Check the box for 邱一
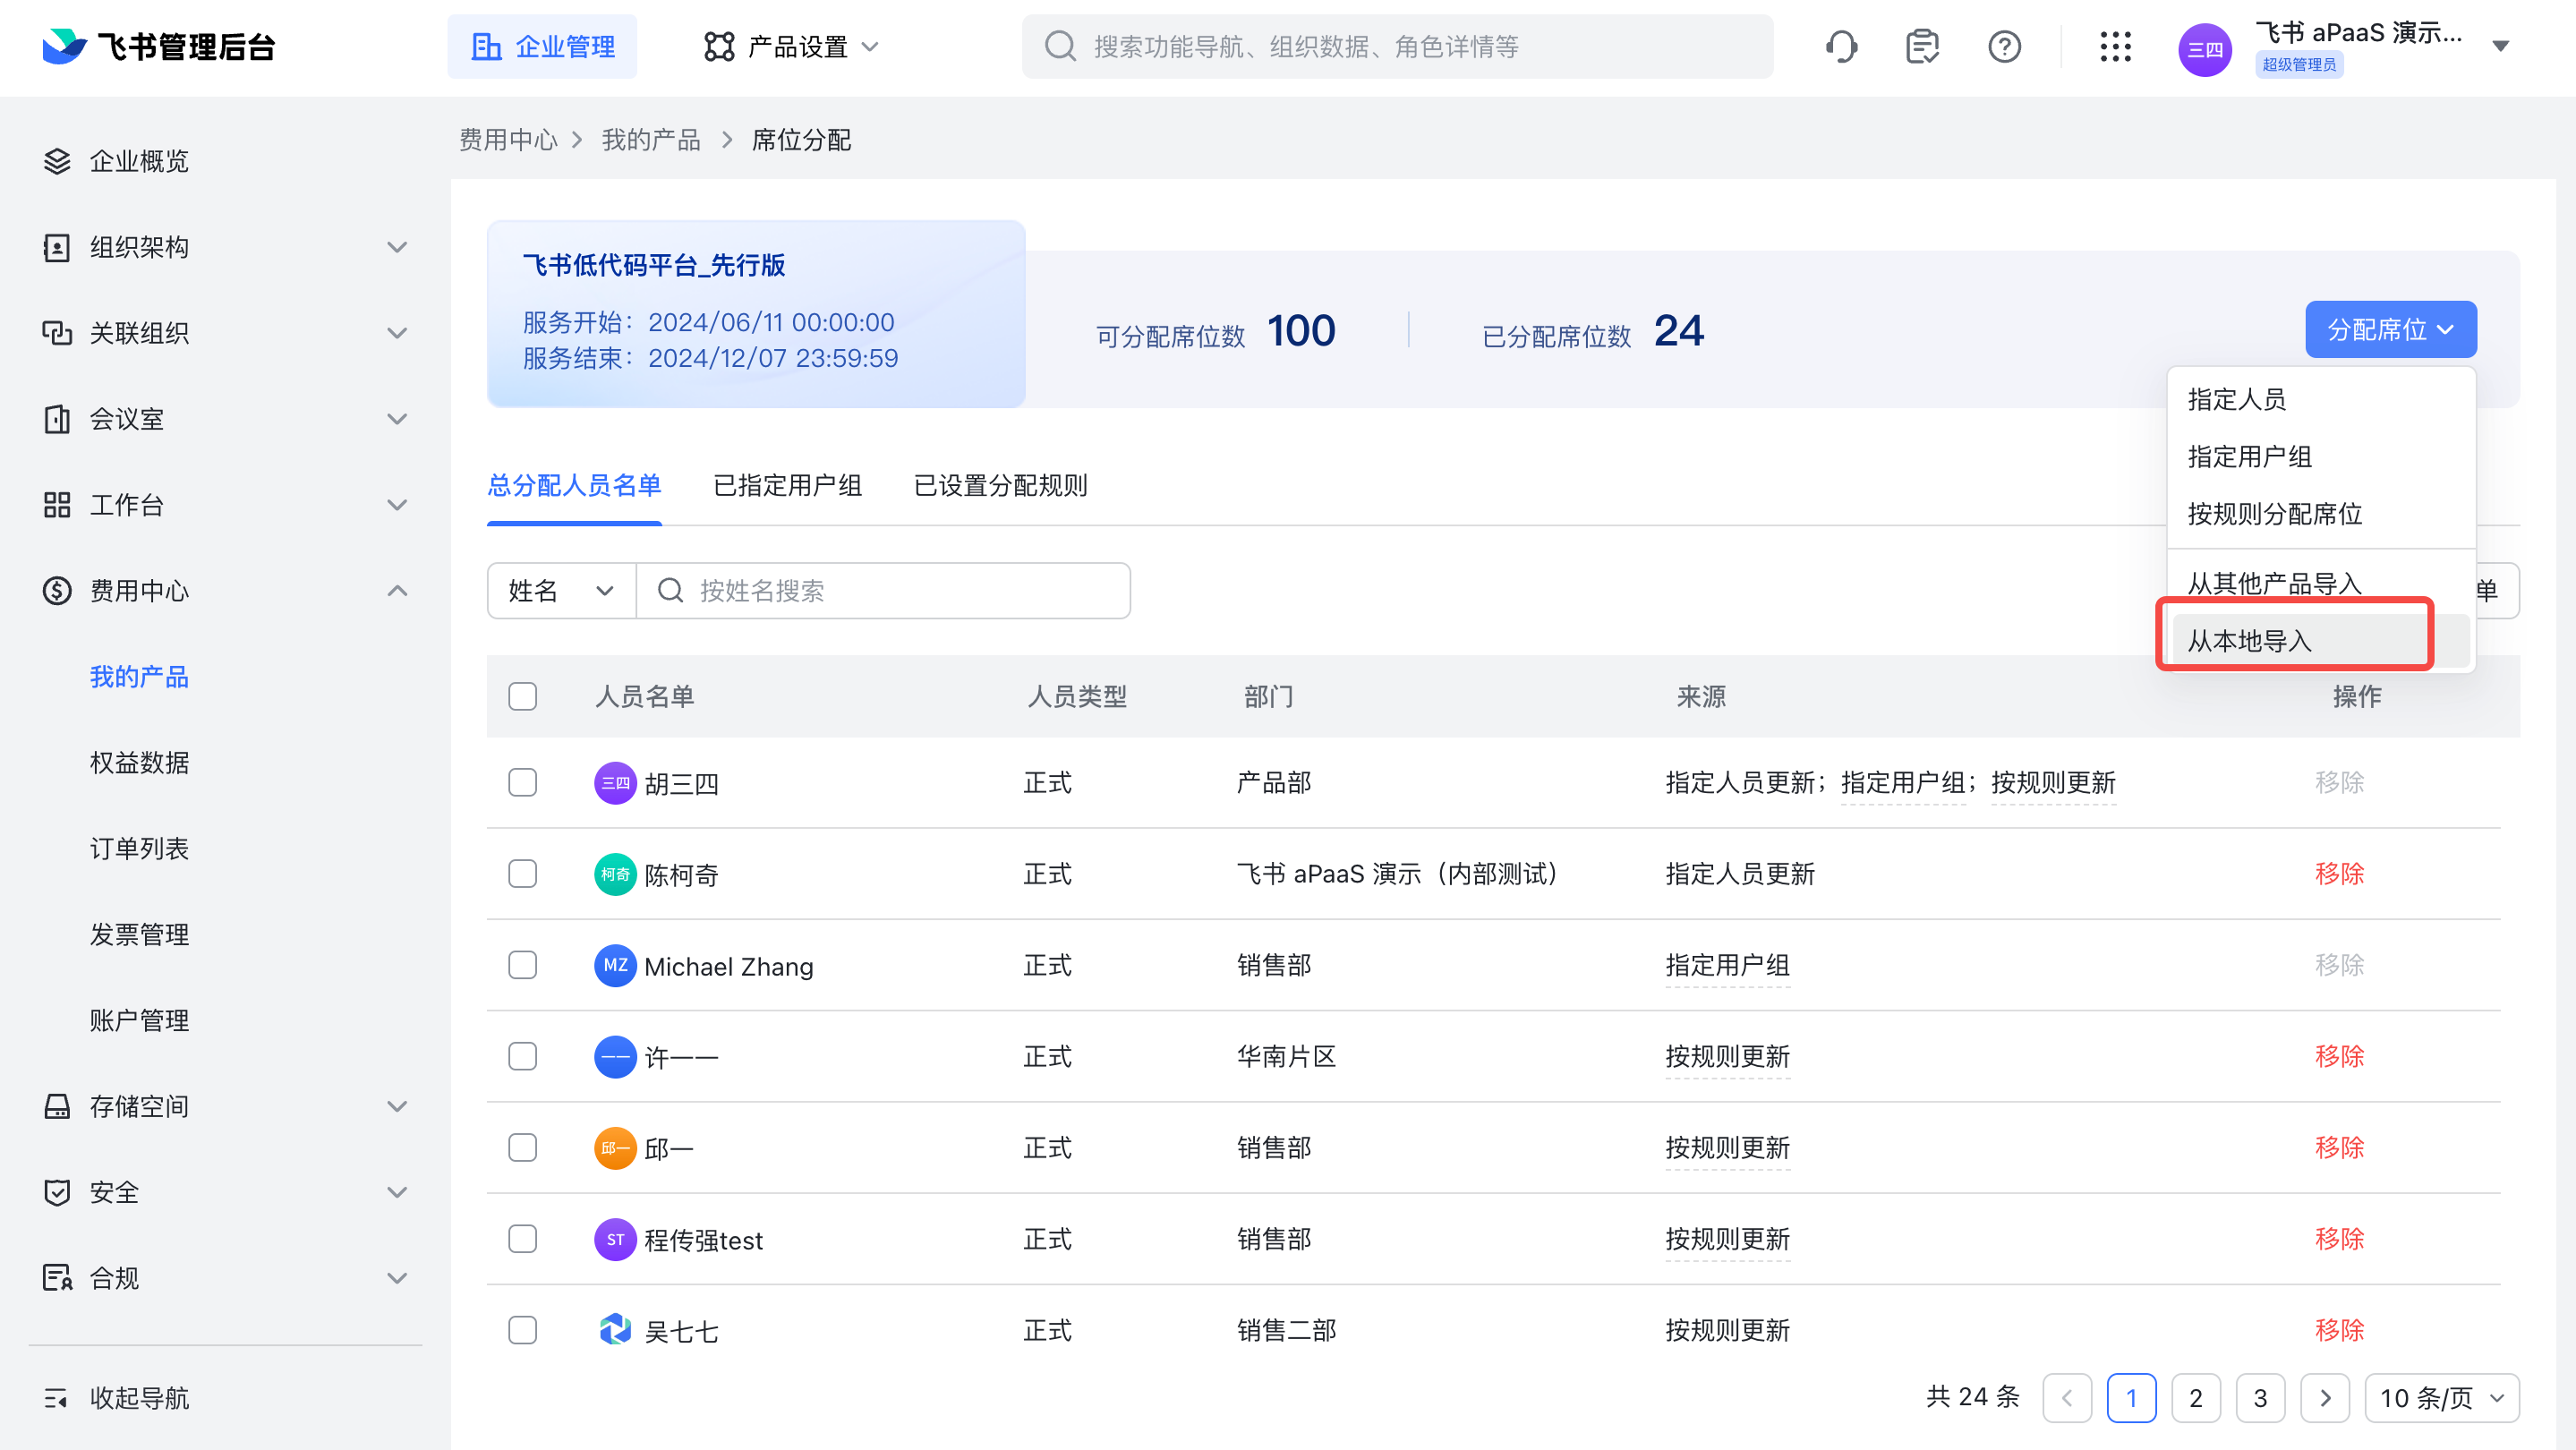The height and width of the screenshot is (1450, 2576). click(x=522, y=1147)
